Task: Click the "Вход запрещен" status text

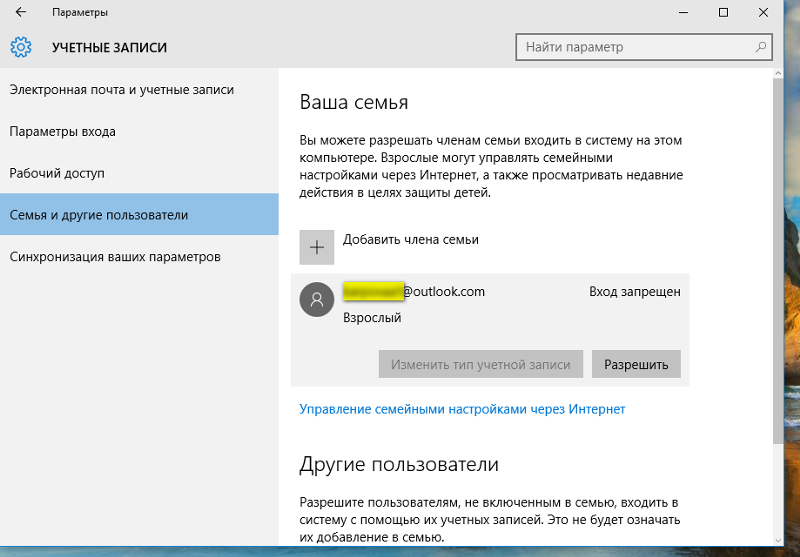Action: point(635,292)
